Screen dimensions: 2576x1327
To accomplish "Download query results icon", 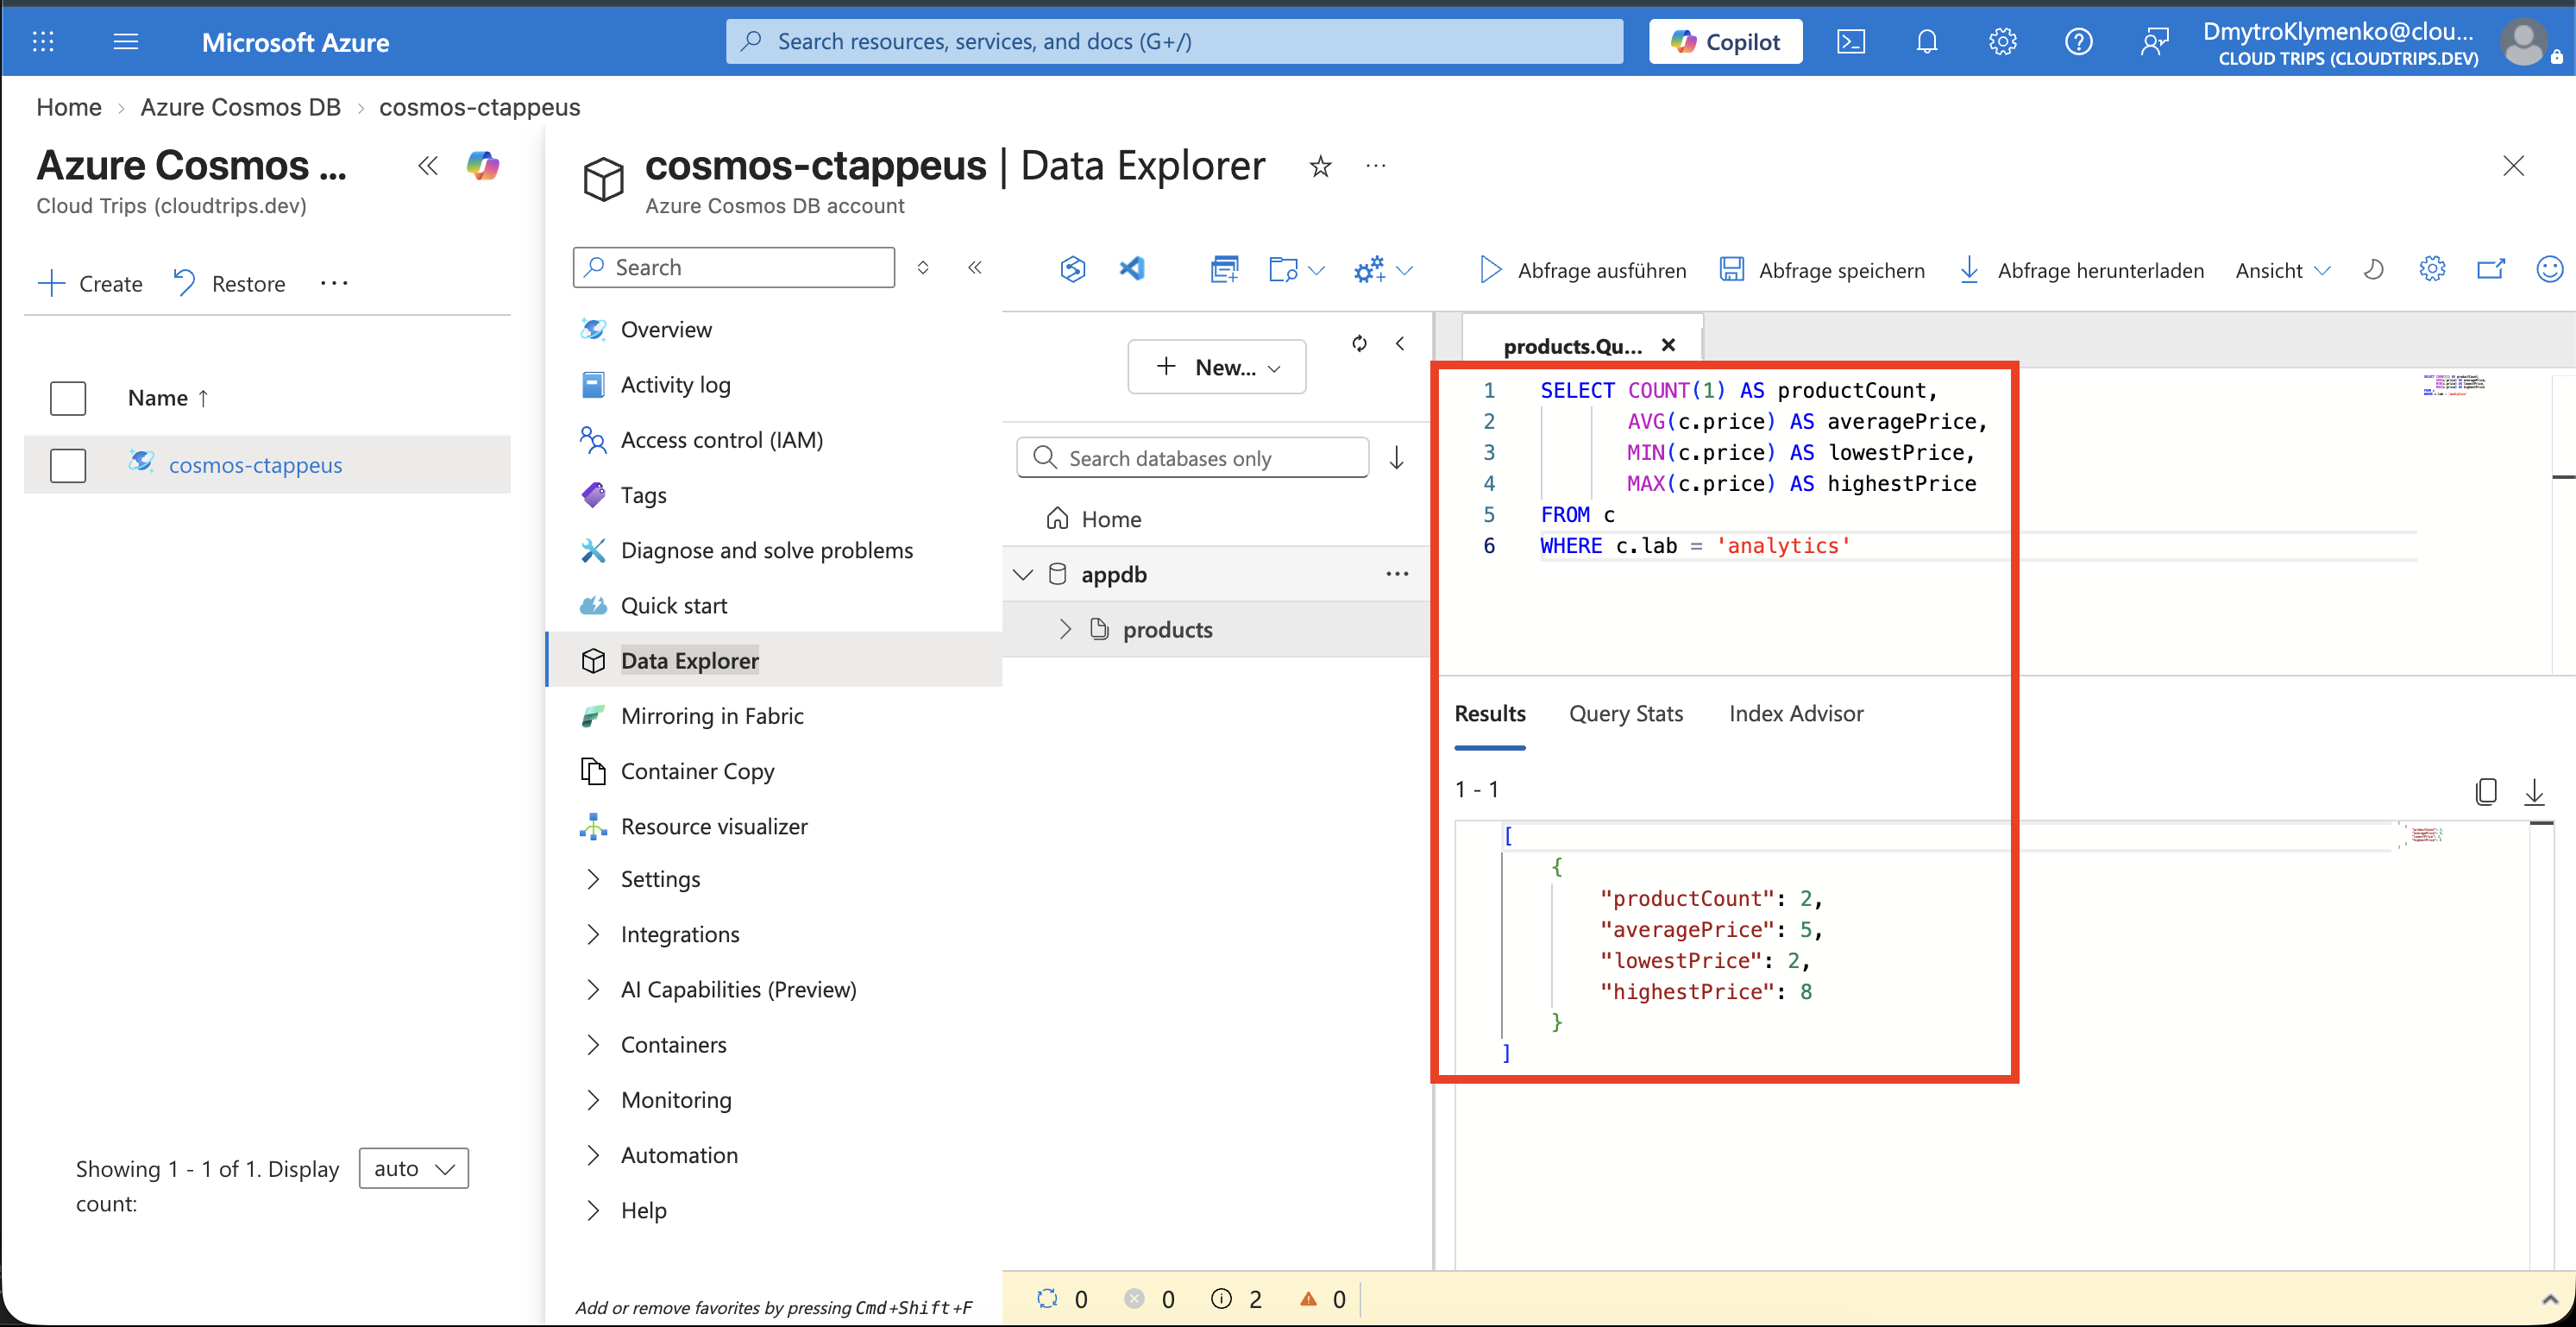I will click(2534, 791).
